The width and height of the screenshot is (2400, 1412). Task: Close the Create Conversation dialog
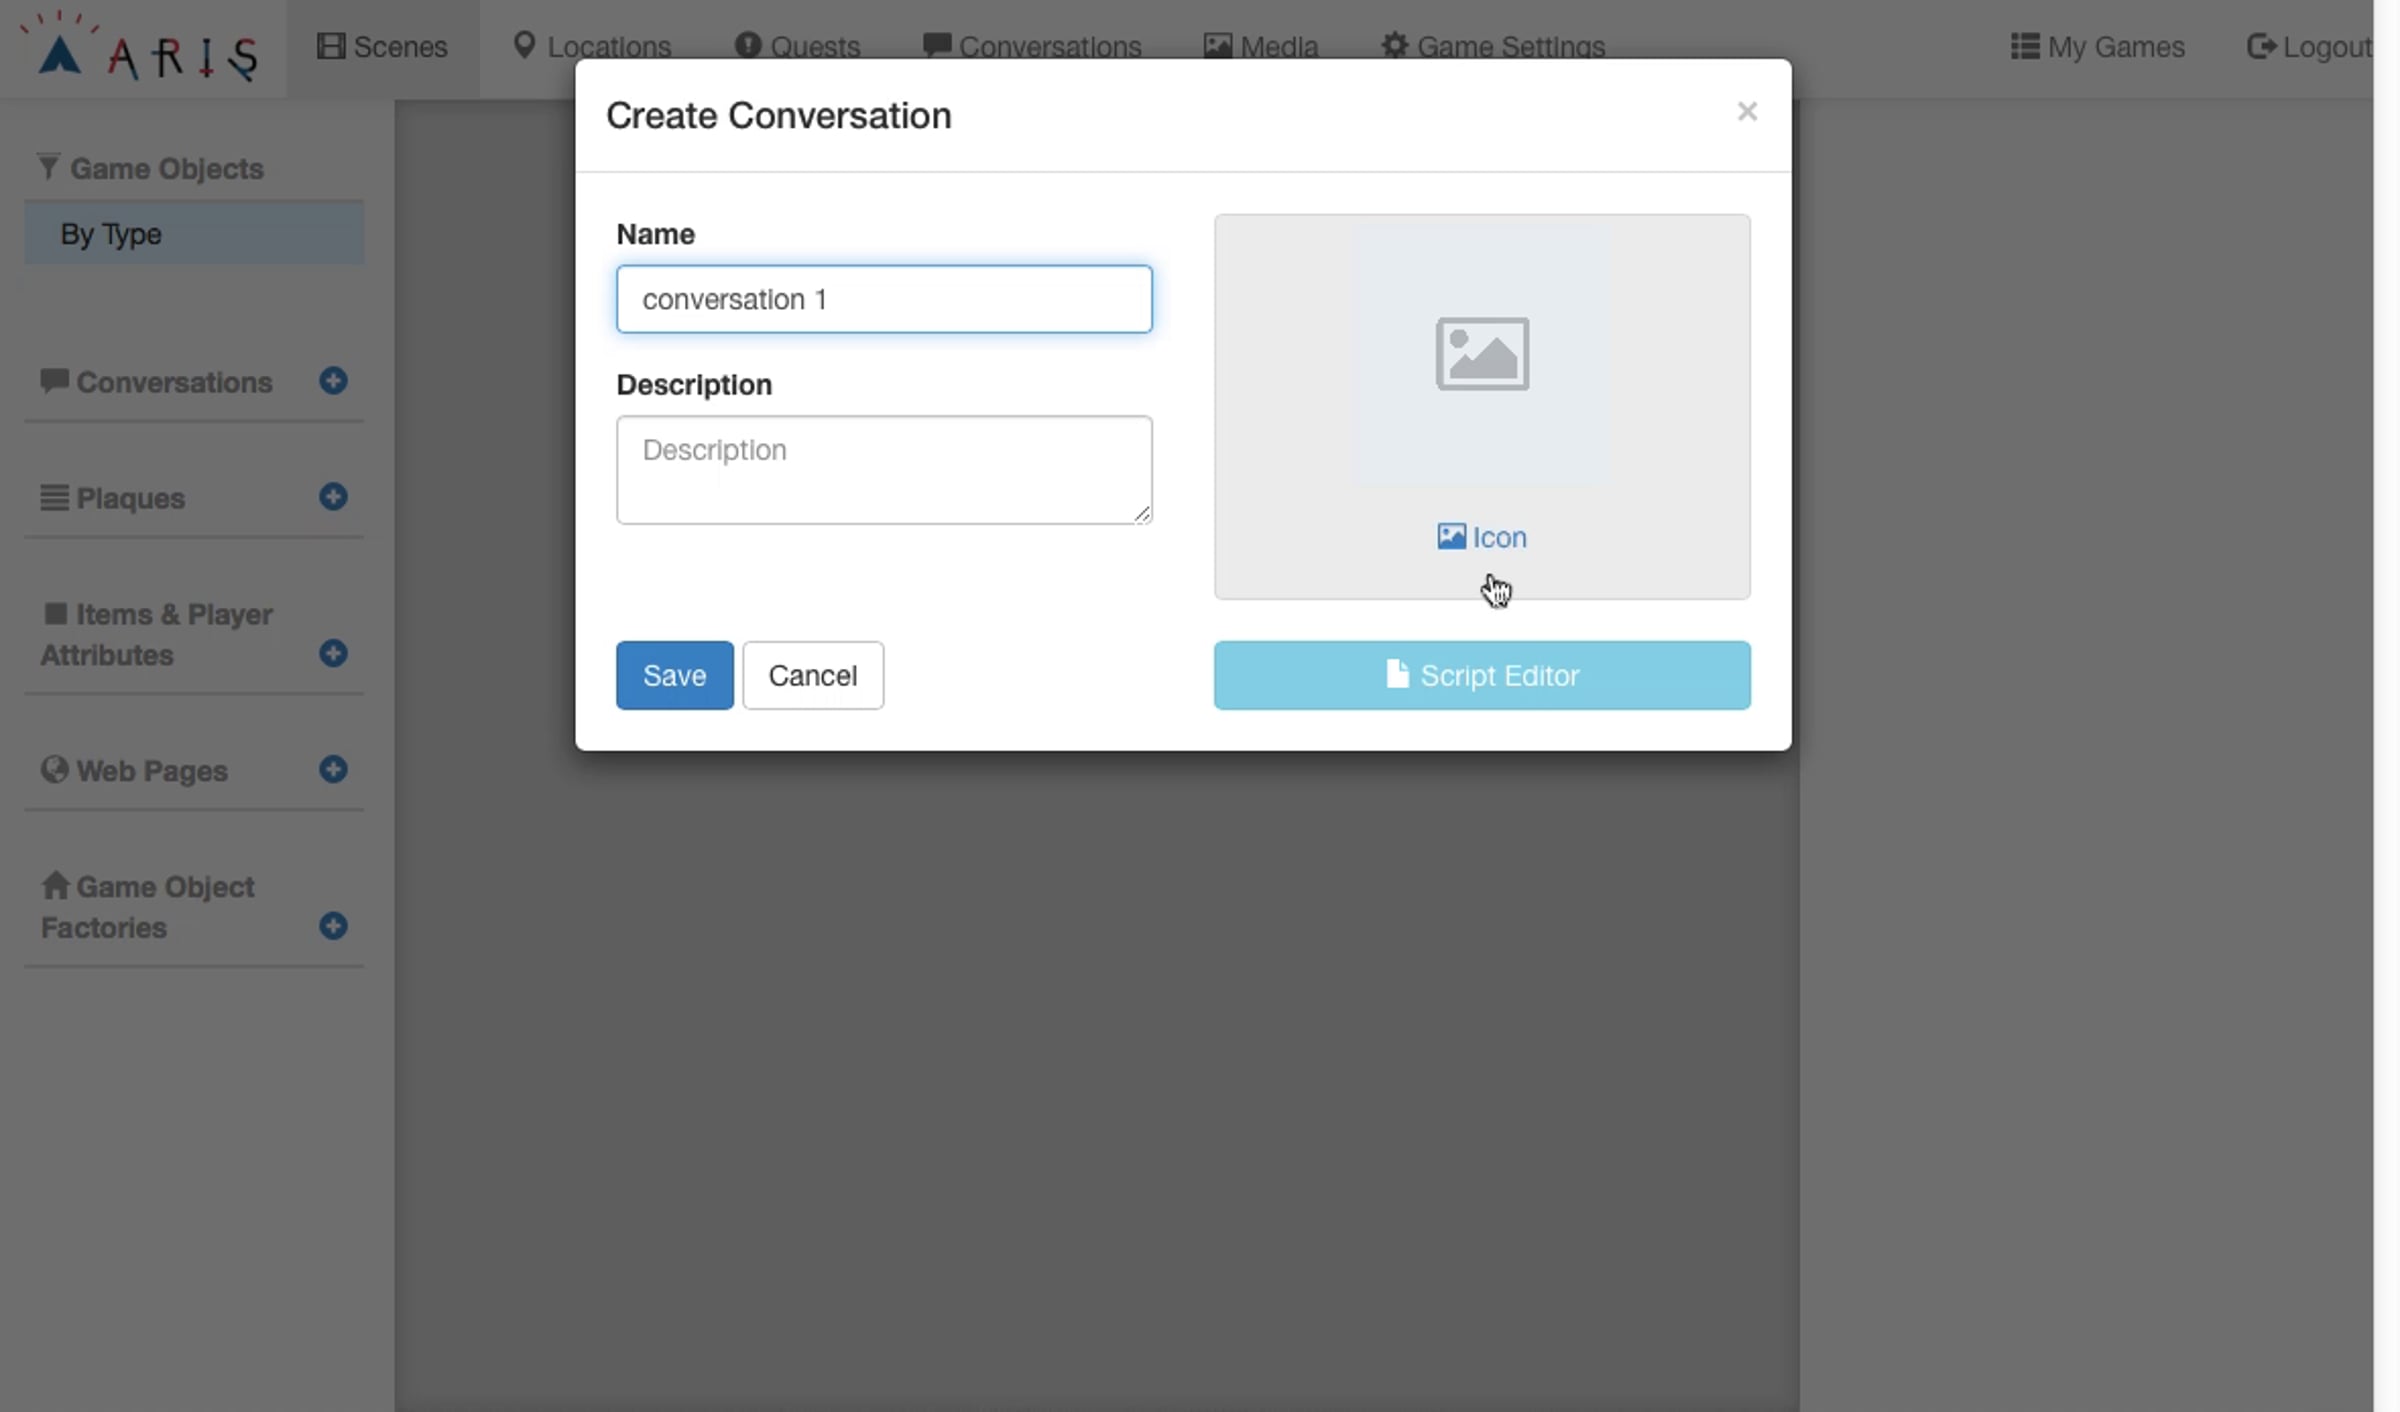[x=1746, y=112]
